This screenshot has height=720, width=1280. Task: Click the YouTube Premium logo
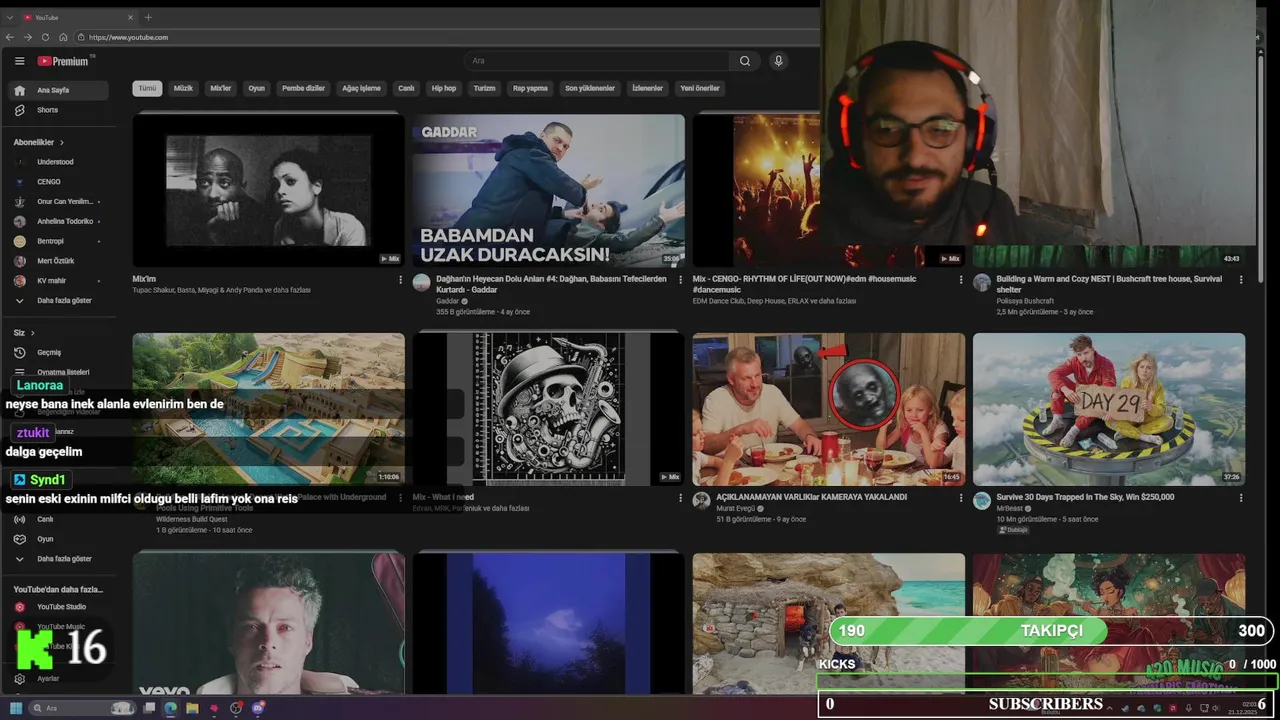(x=64, y=61)
